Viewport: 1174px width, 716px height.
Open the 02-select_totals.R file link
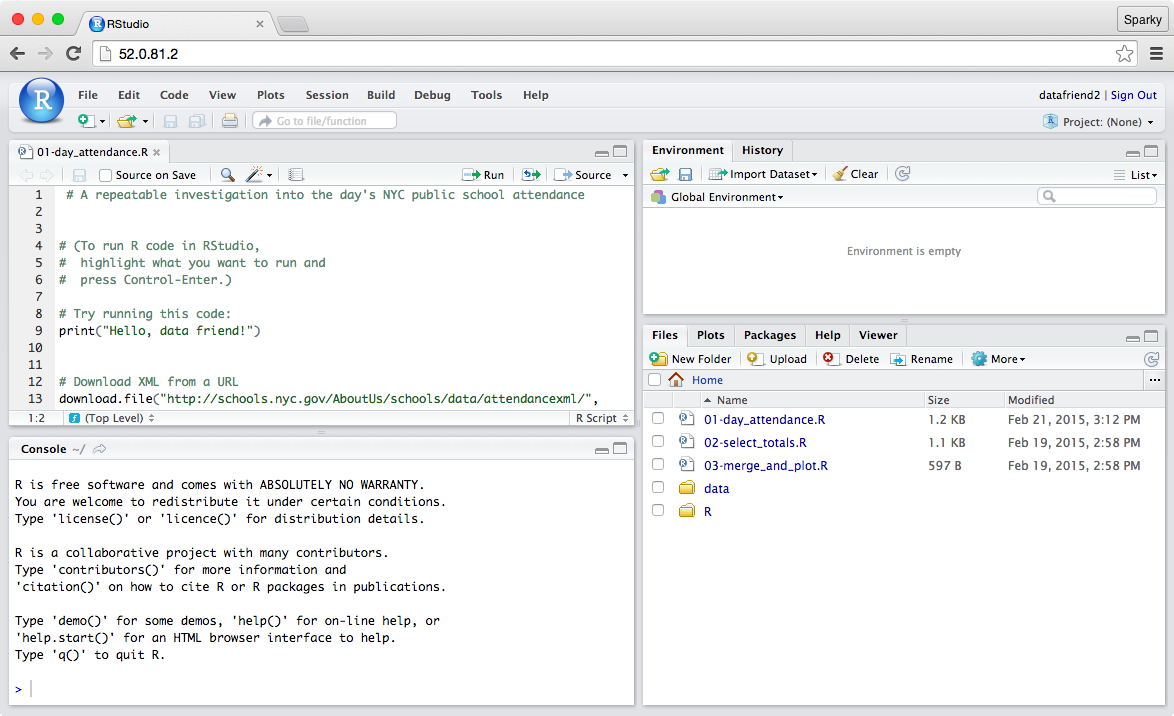pos(755,443)
